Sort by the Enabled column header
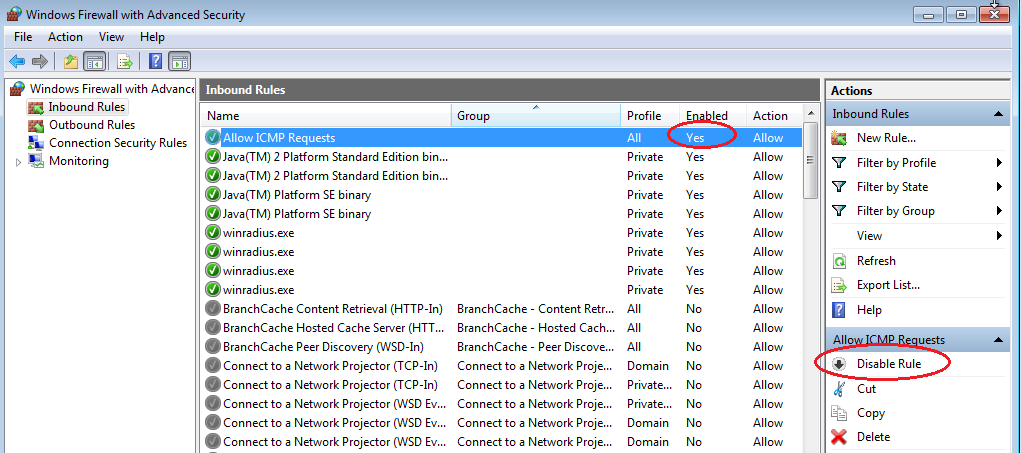Screen dimensions: 1021x453 (713, 116)
